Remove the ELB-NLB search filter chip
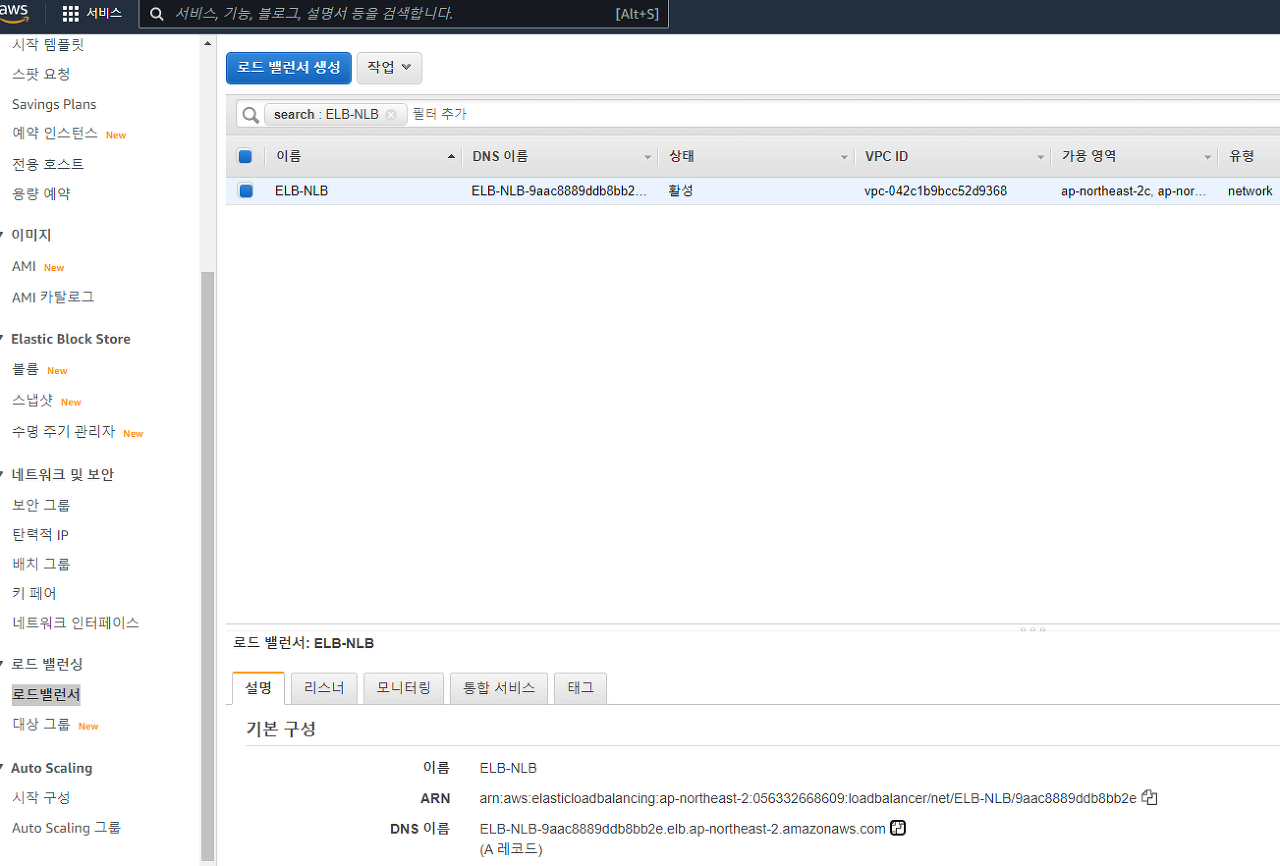This screenshot has width=1280, height=866. click(391, 115)
